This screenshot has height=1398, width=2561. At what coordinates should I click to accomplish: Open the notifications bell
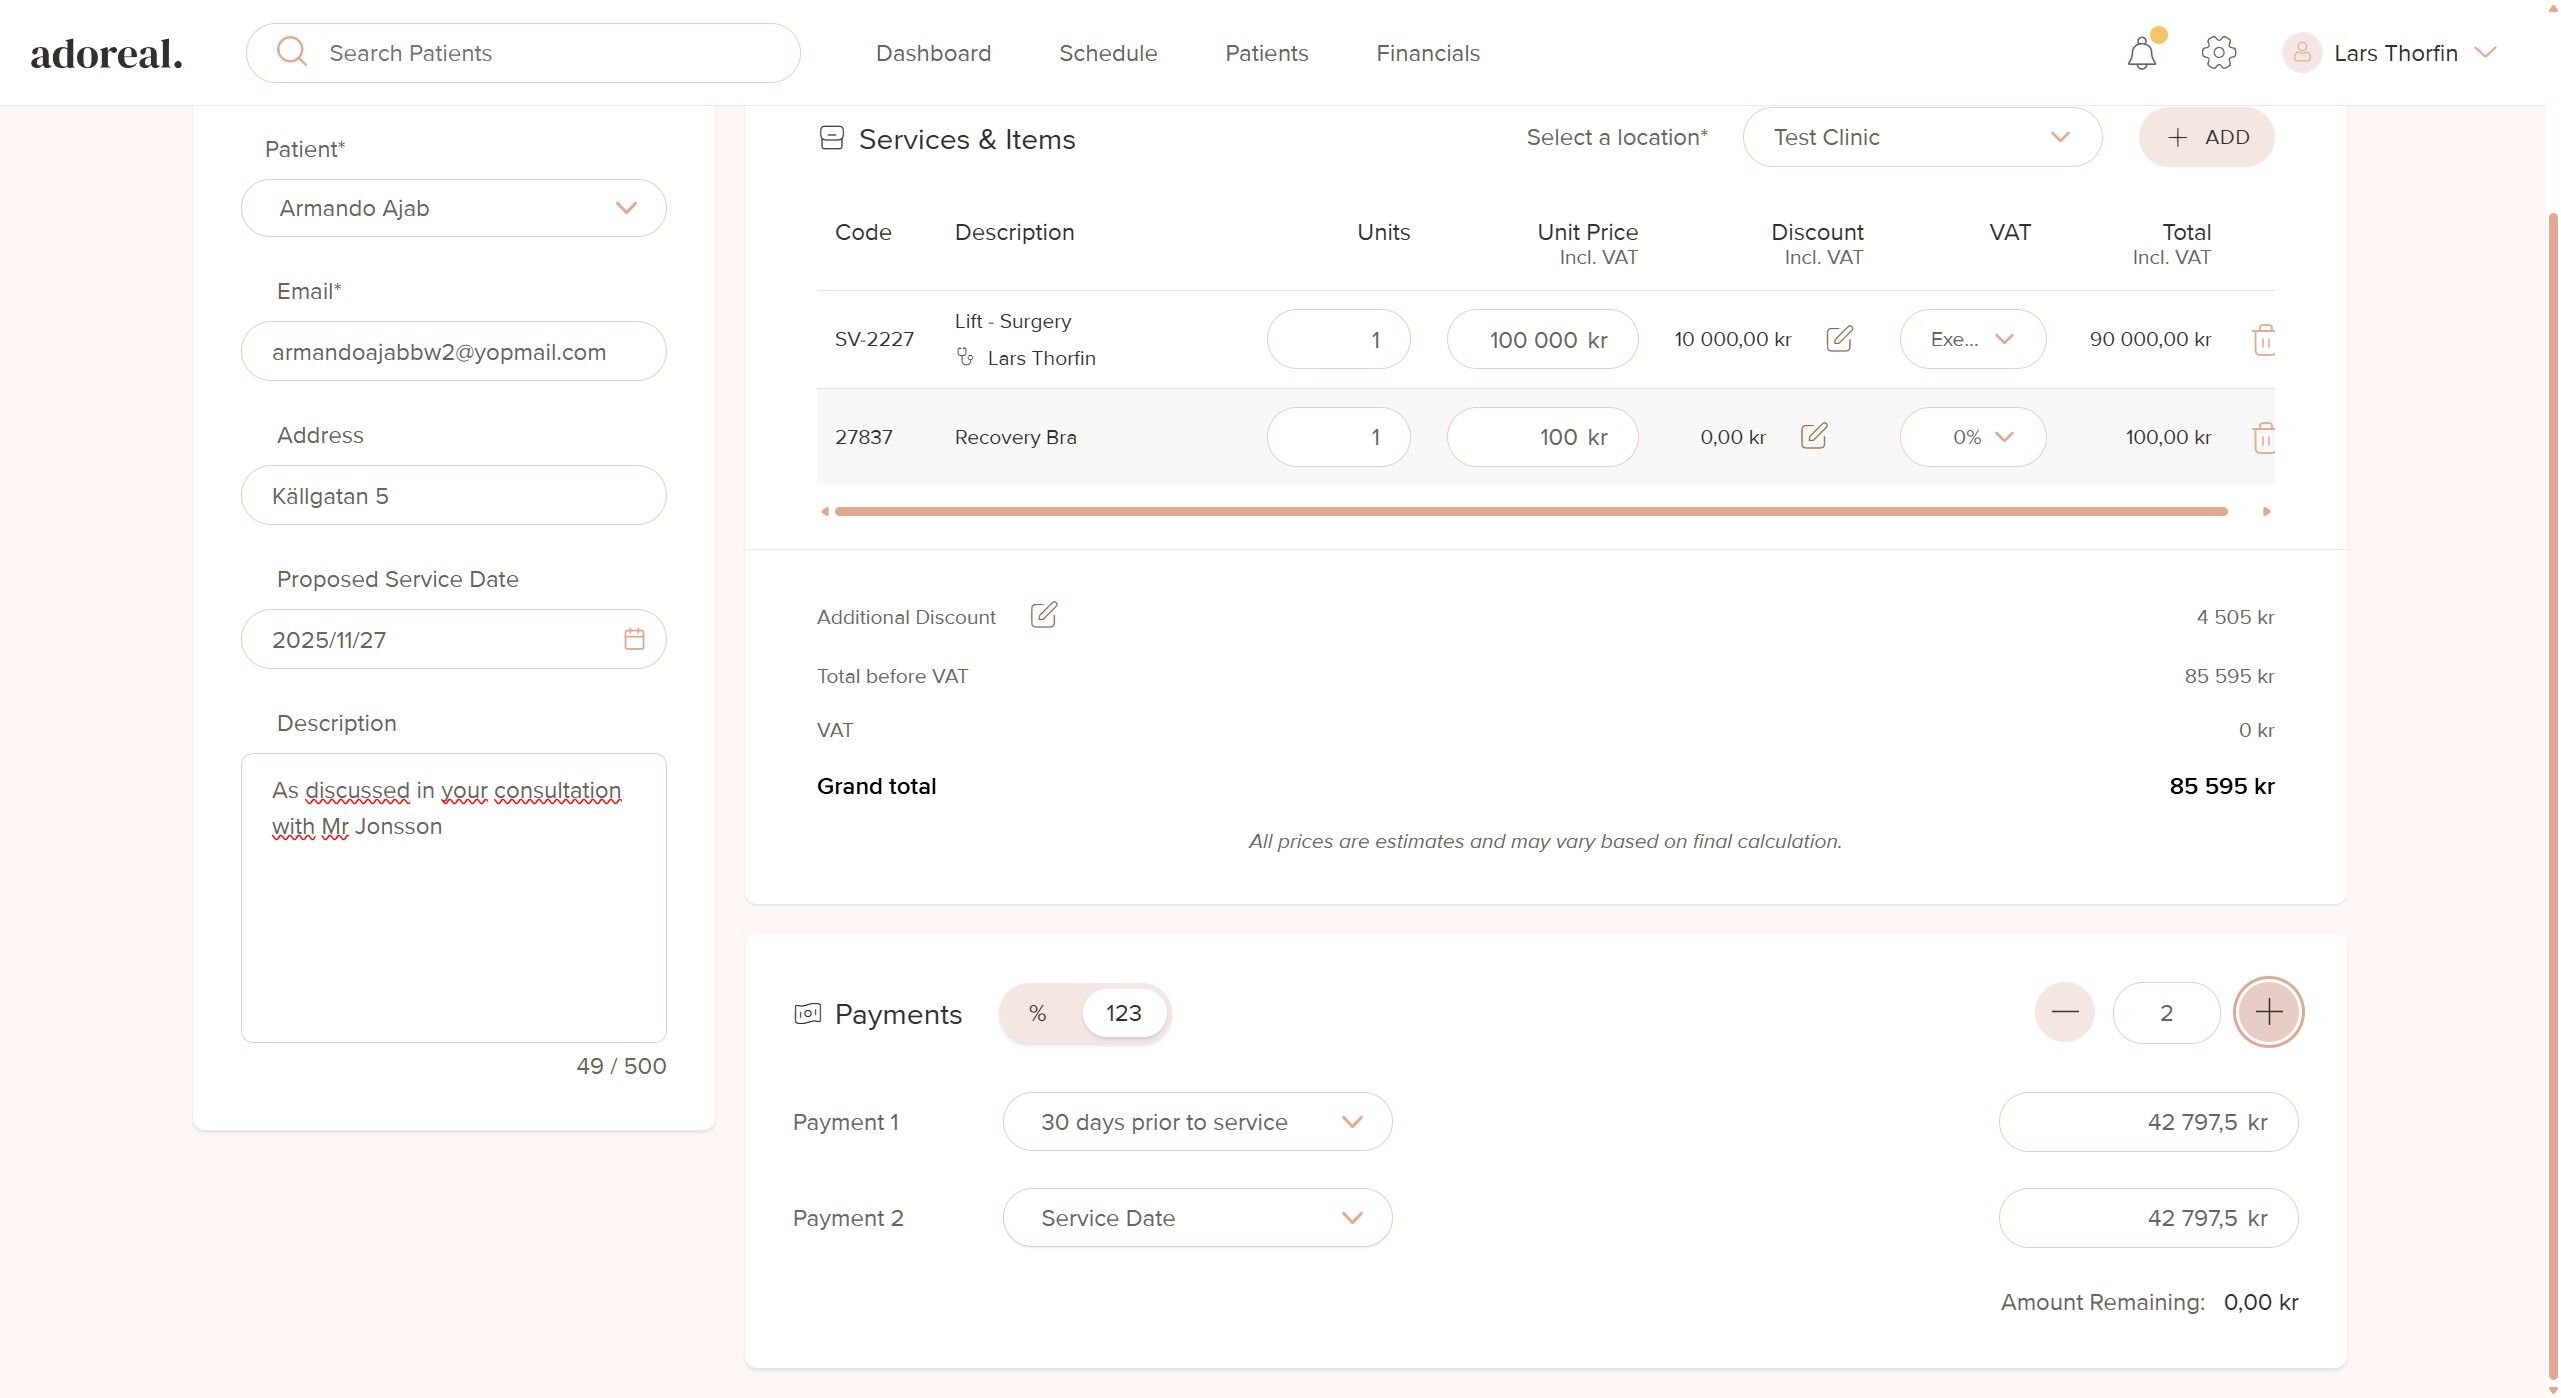2141,53
